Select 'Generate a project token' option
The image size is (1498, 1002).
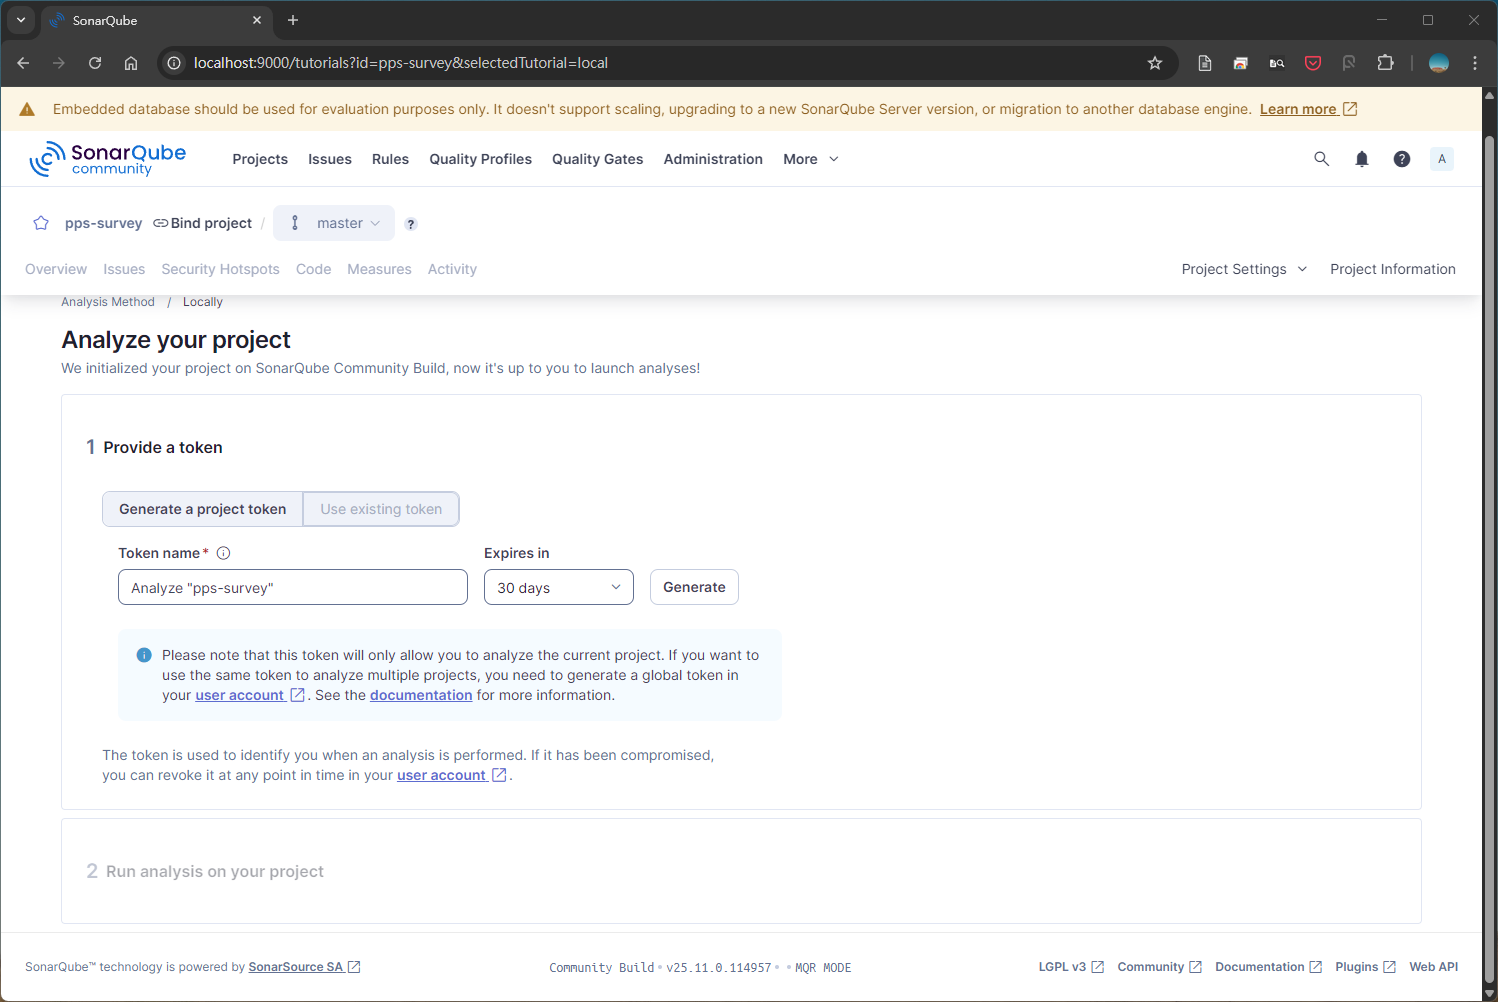tap(203, 509)
